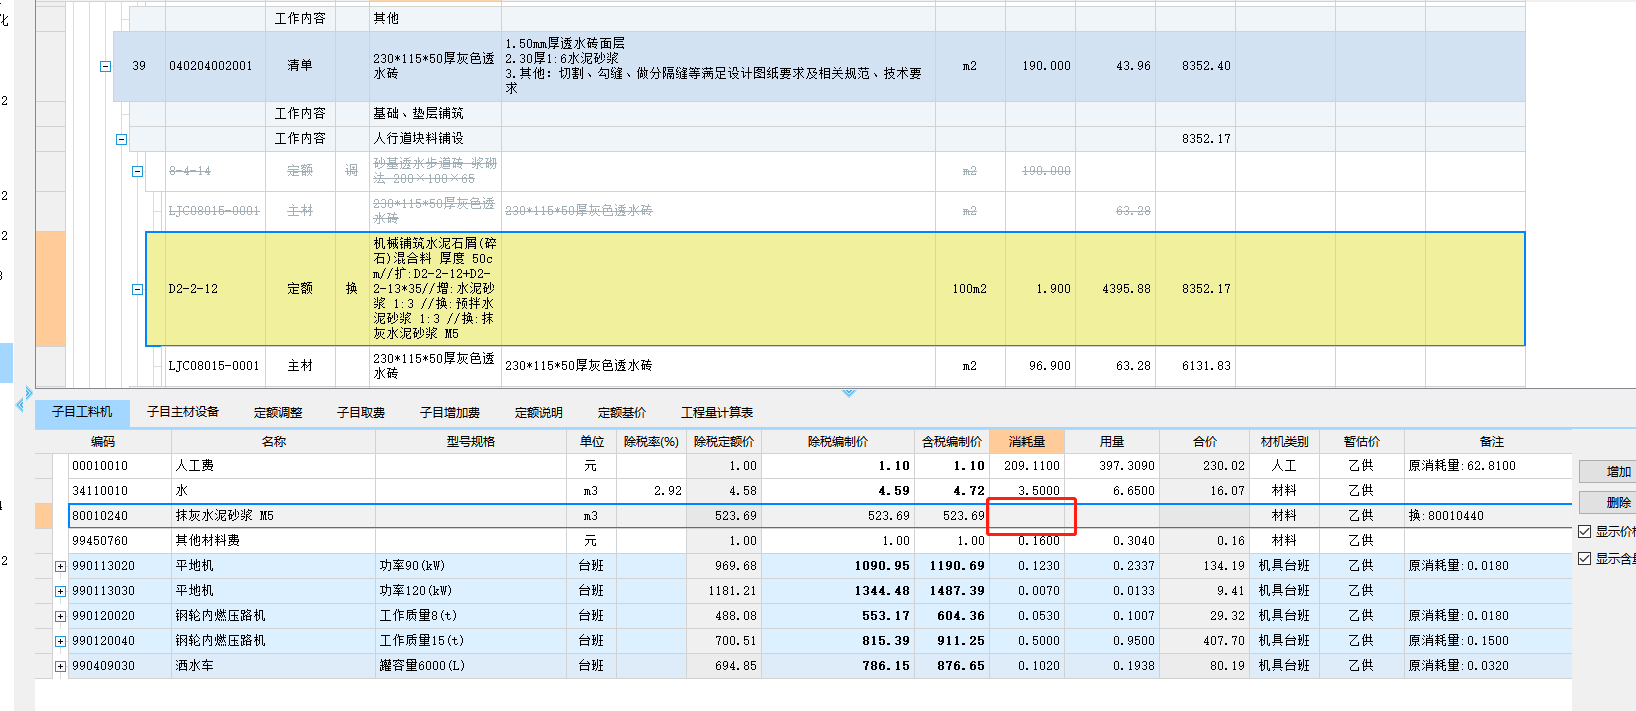The height and width of the screenshot is (711, 1636).
Task: Open the 定额调整 tab
Action: pyautogui.click(x=278, y=412)
